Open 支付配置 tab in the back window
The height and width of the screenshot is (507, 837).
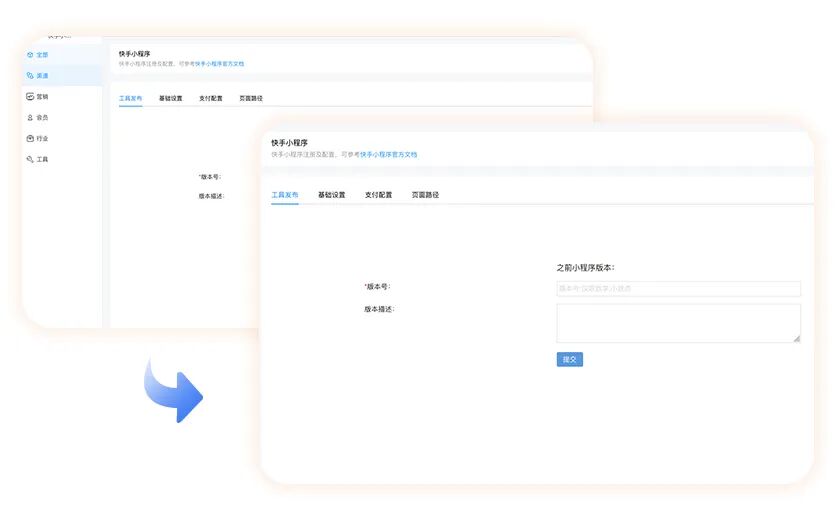(211, 98)
